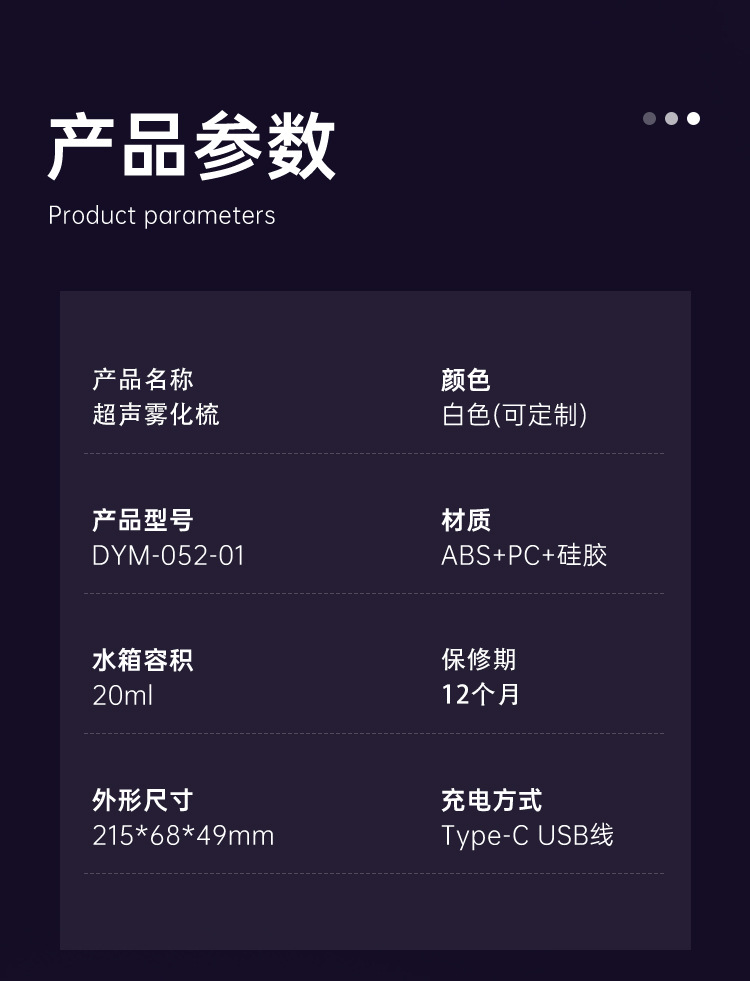Image resolution: width=750 pixels, height=981 pixels.
Task: Select the 产品型号 label
Action: 143,520
